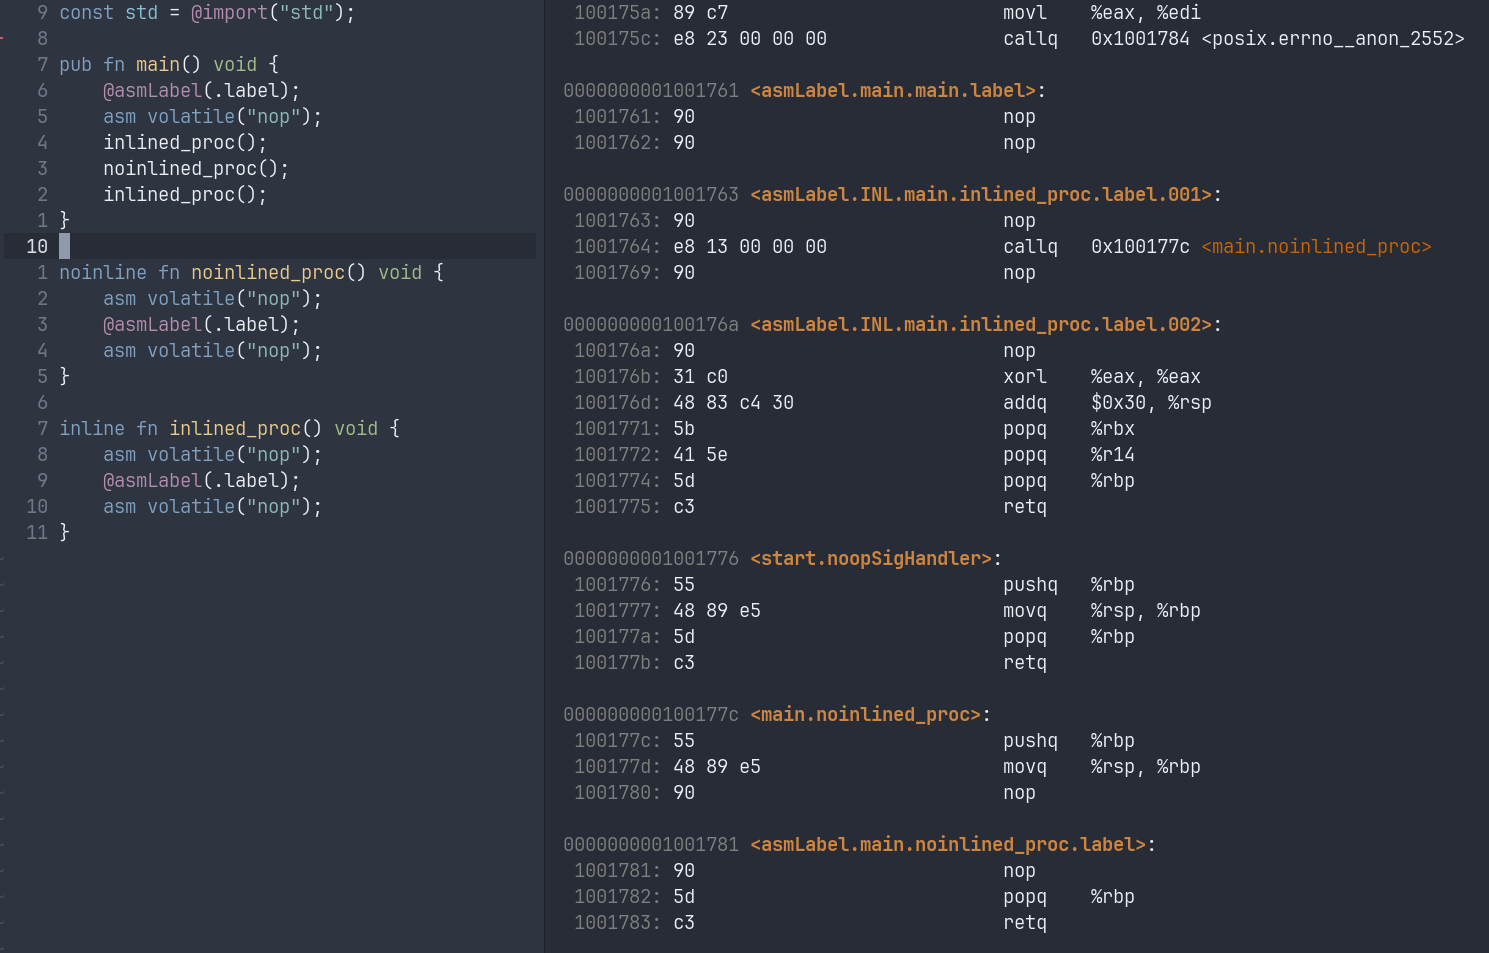Viewport: 1489px width, 953px height.
Task: Select the asmLabel.INL.main.inlined_proc.label.001 symbol
Action: [x=980, y=195]
